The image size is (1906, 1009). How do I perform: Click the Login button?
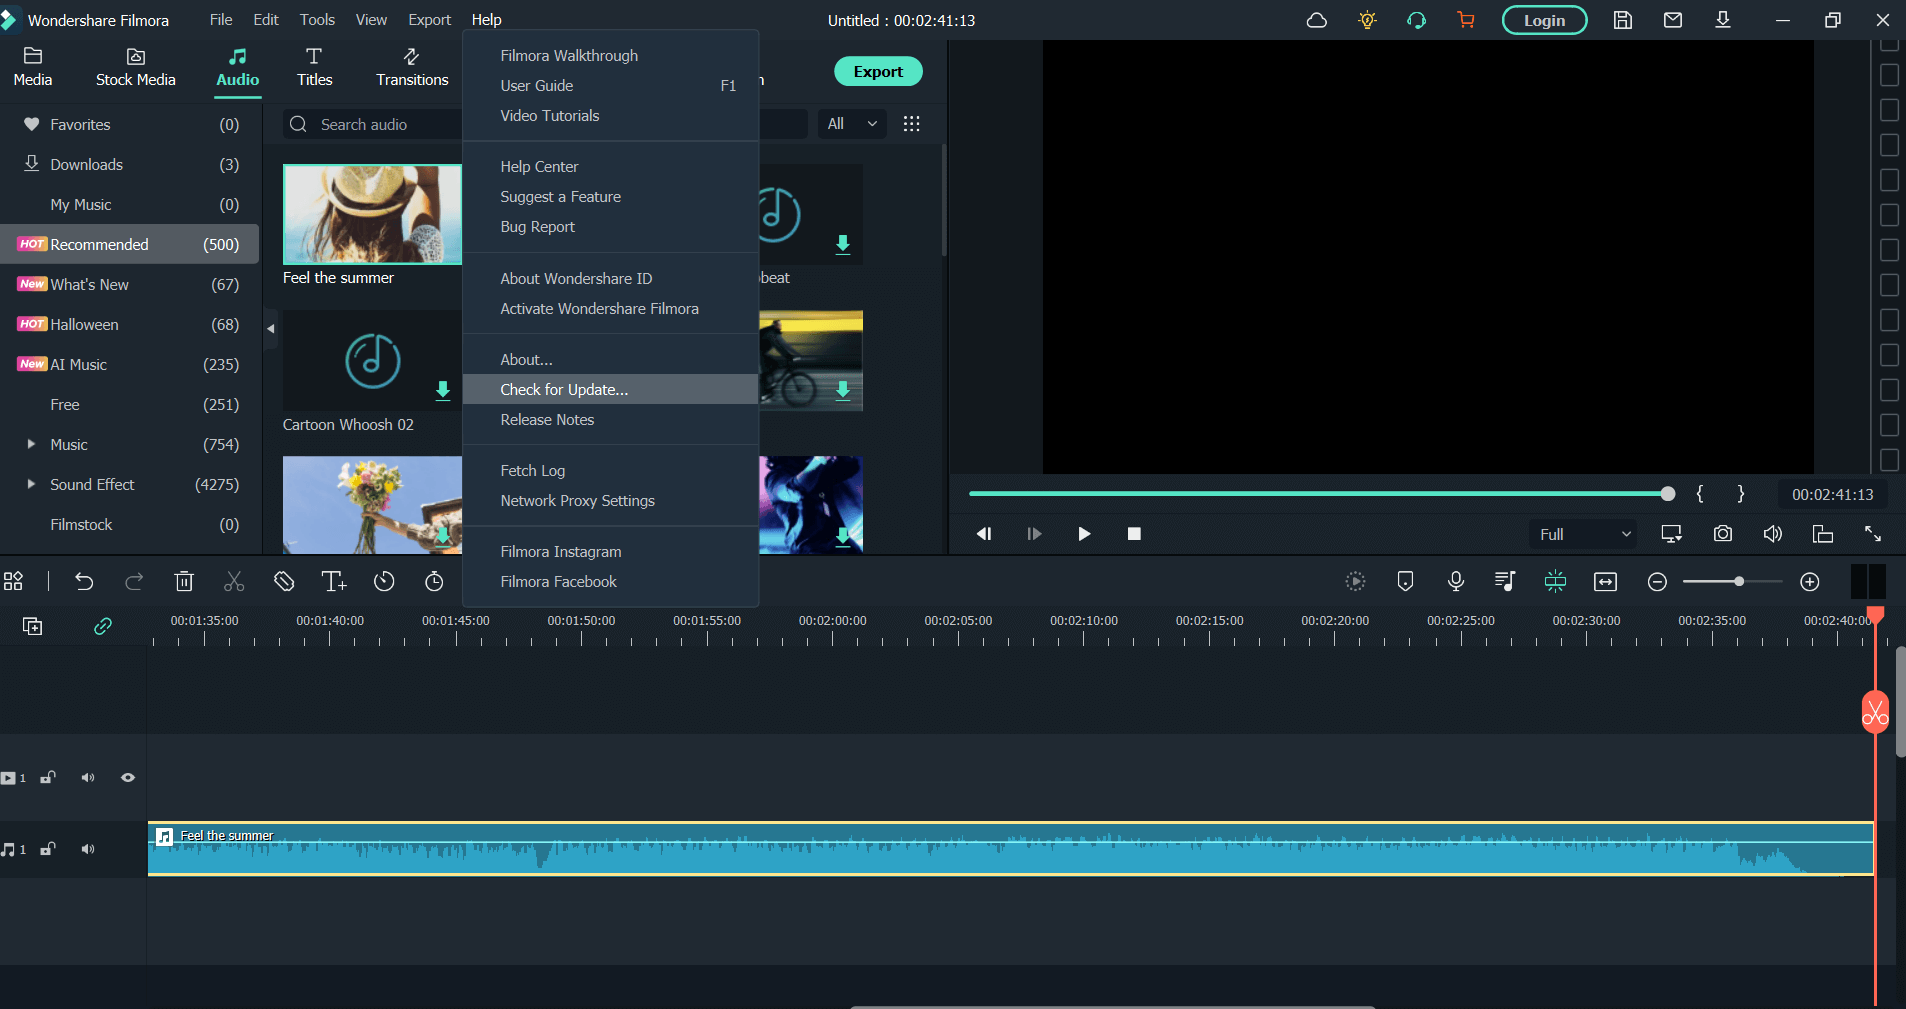tap(1544, 20)
